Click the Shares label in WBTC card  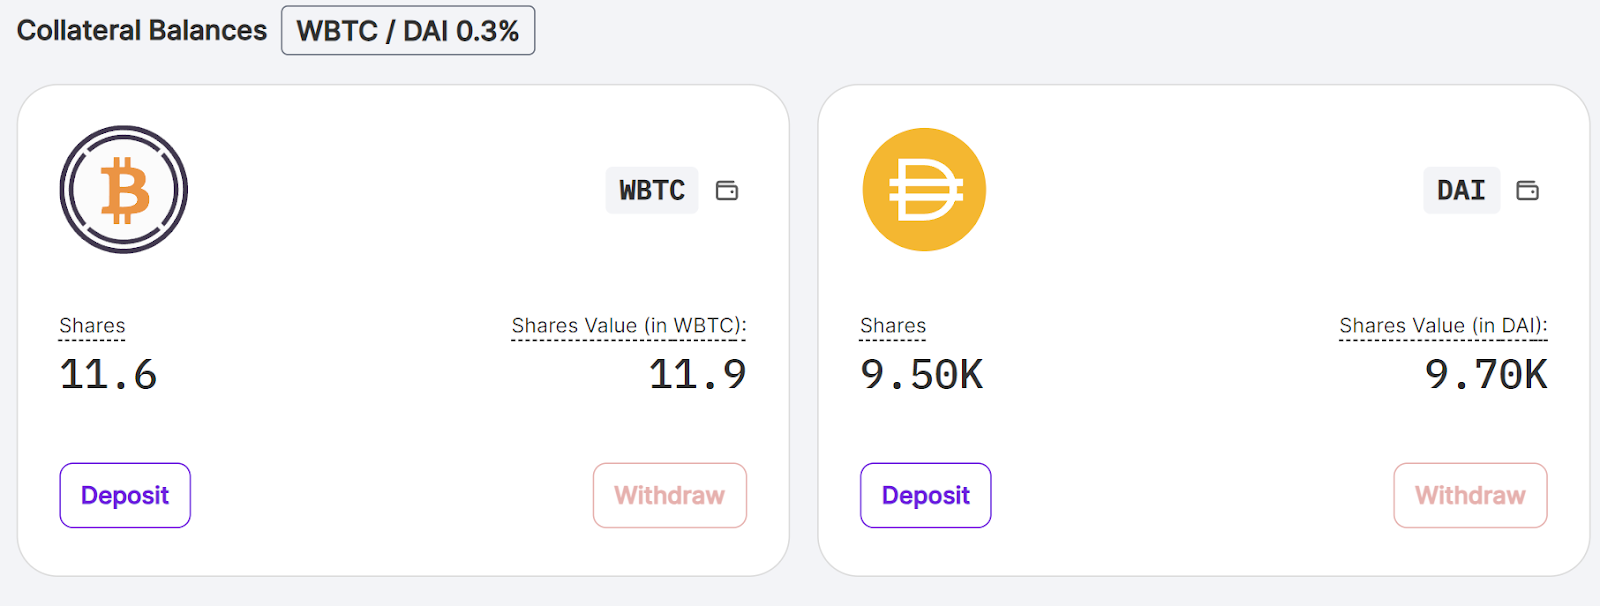pos(92,326)
